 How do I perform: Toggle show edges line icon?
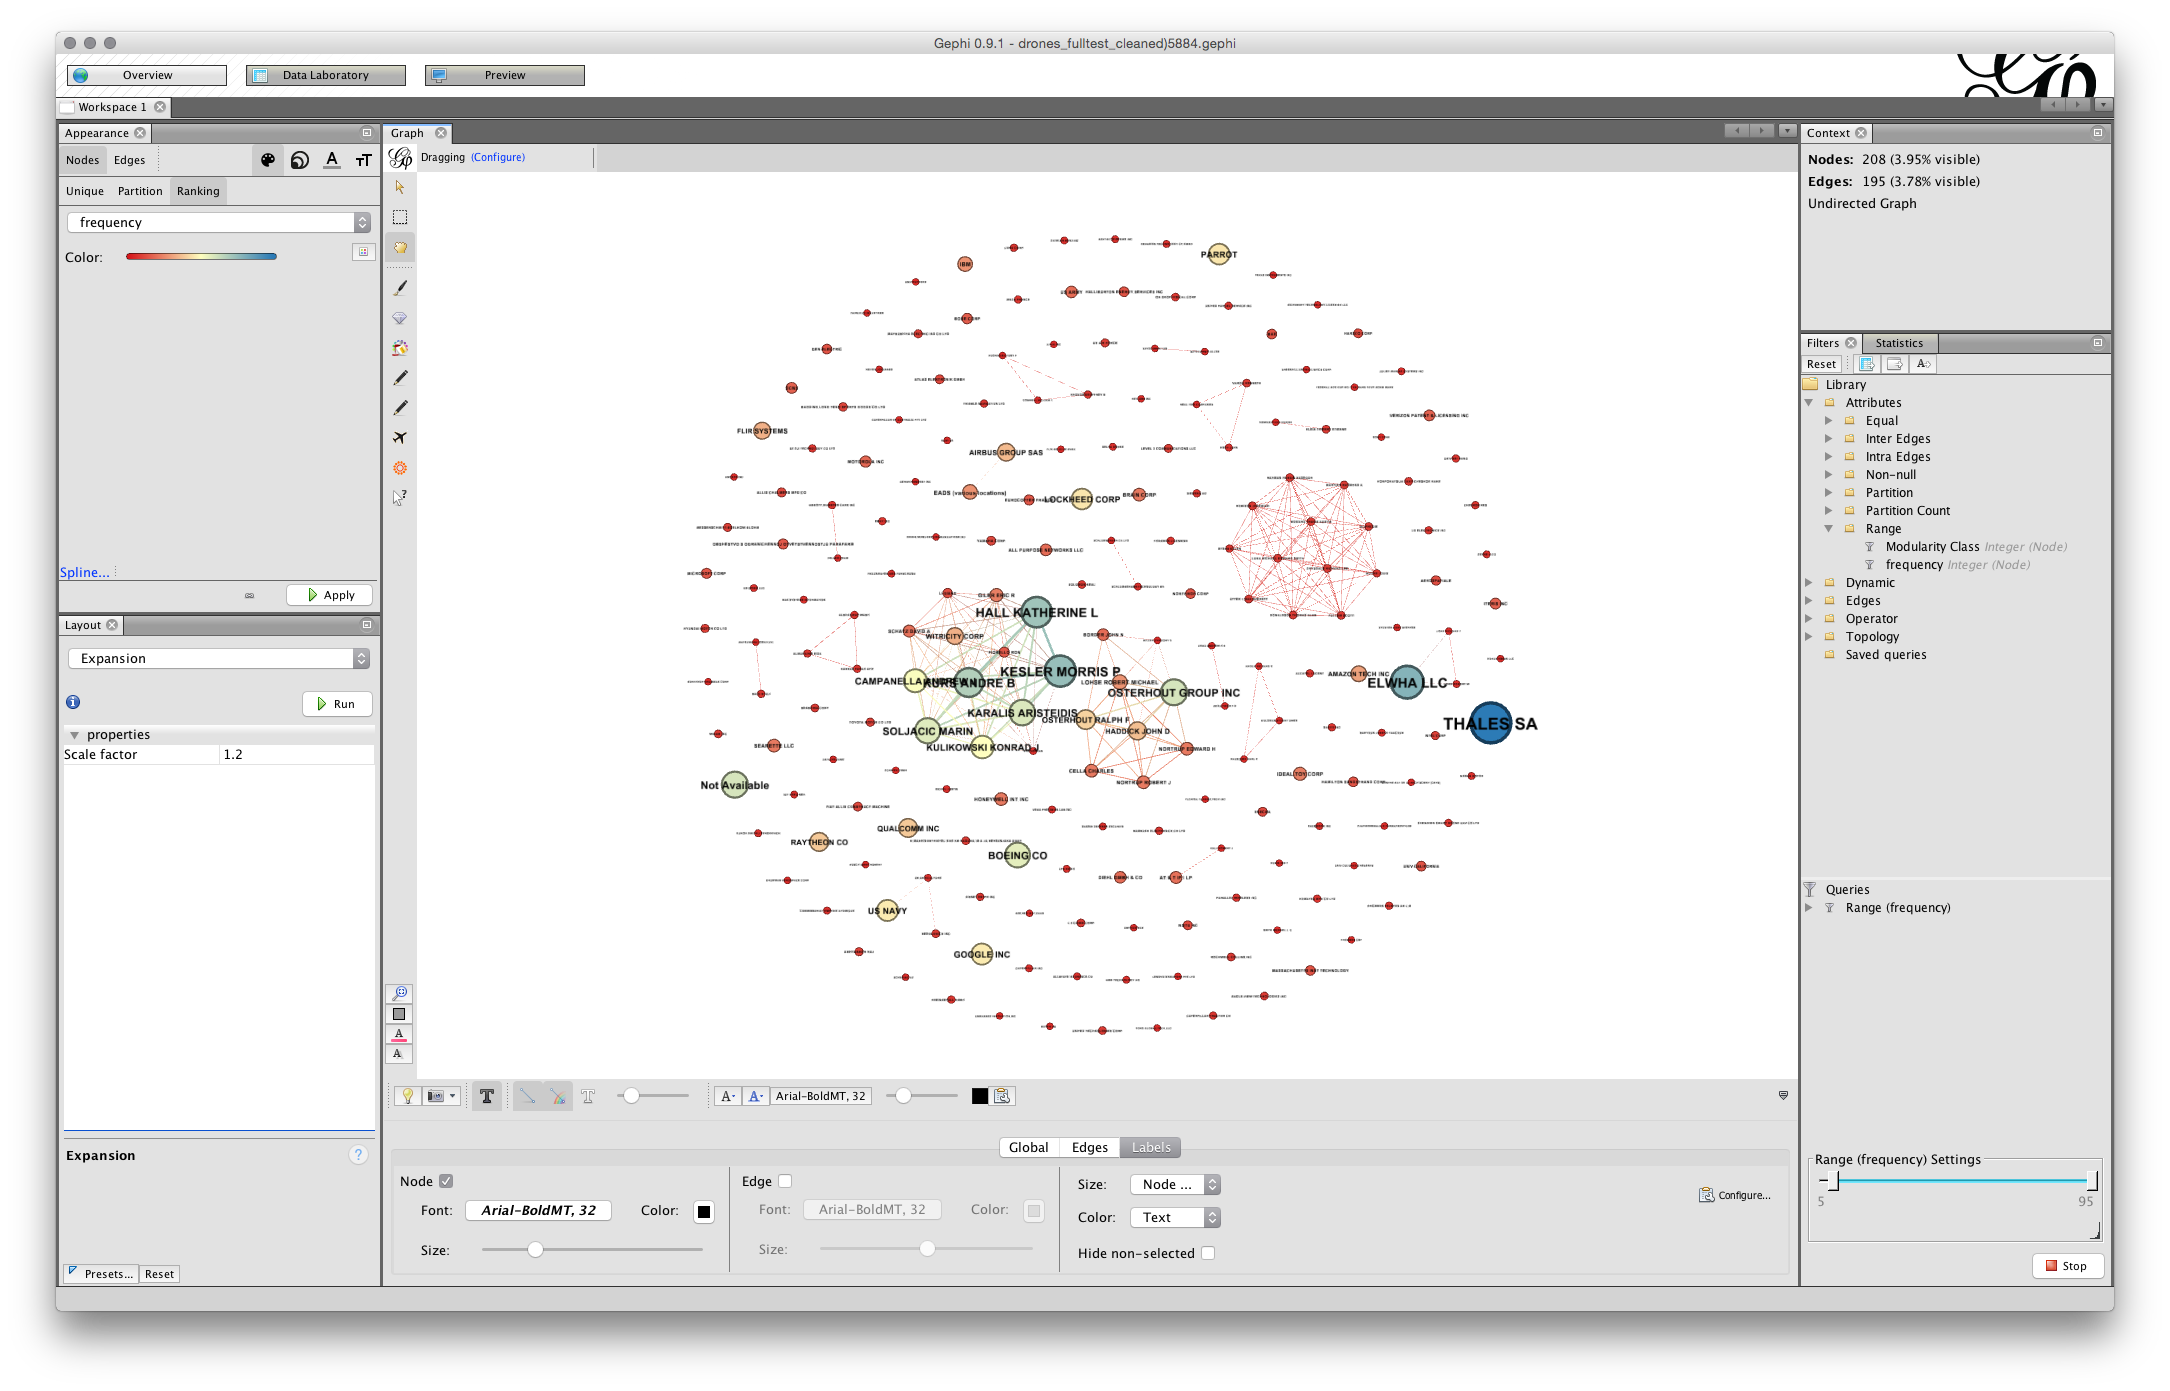(x=527, y=1096)
